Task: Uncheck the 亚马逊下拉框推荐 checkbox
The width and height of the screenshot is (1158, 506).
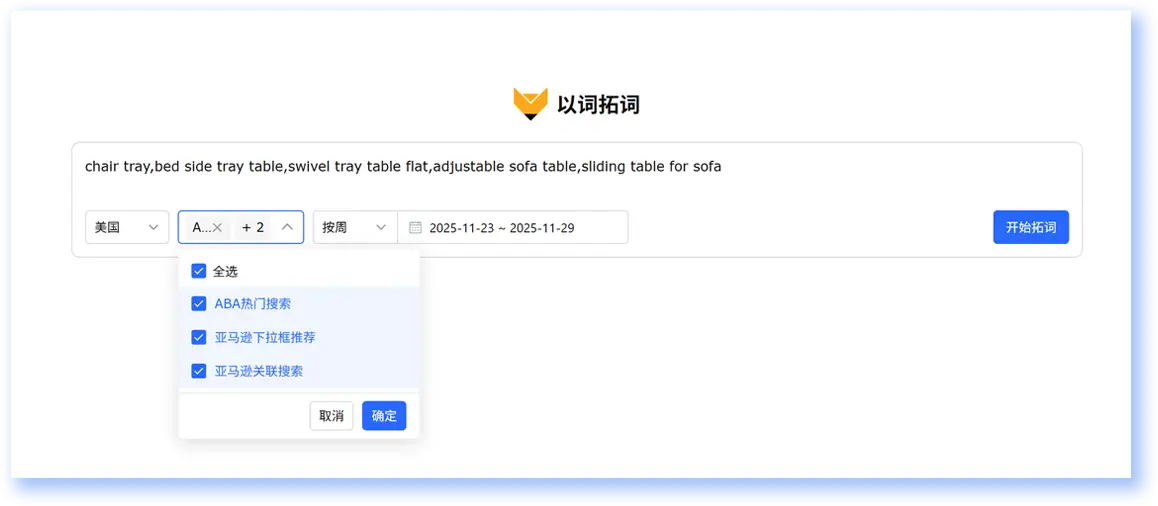Action: click(199, 337)
